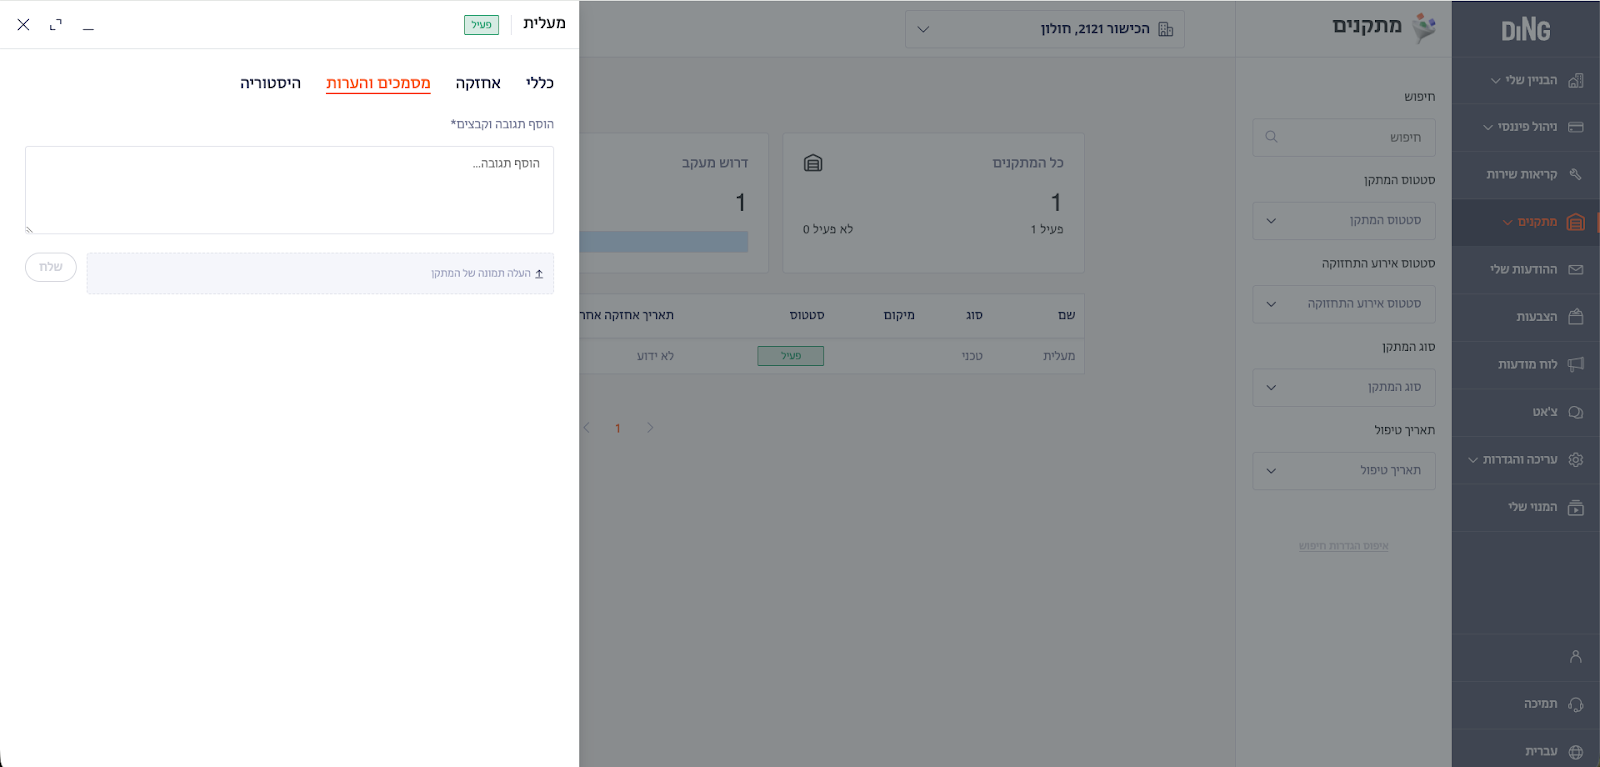Switch to the היסטוריה tab

pos(270,83)
